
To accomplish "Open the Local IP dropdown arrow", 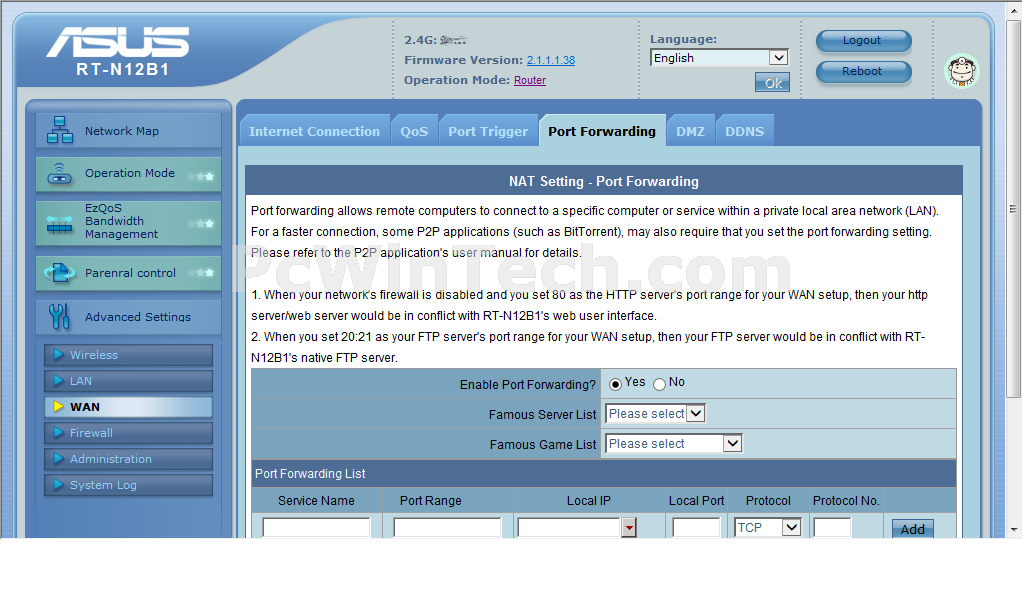I will (x=628, y=527).
